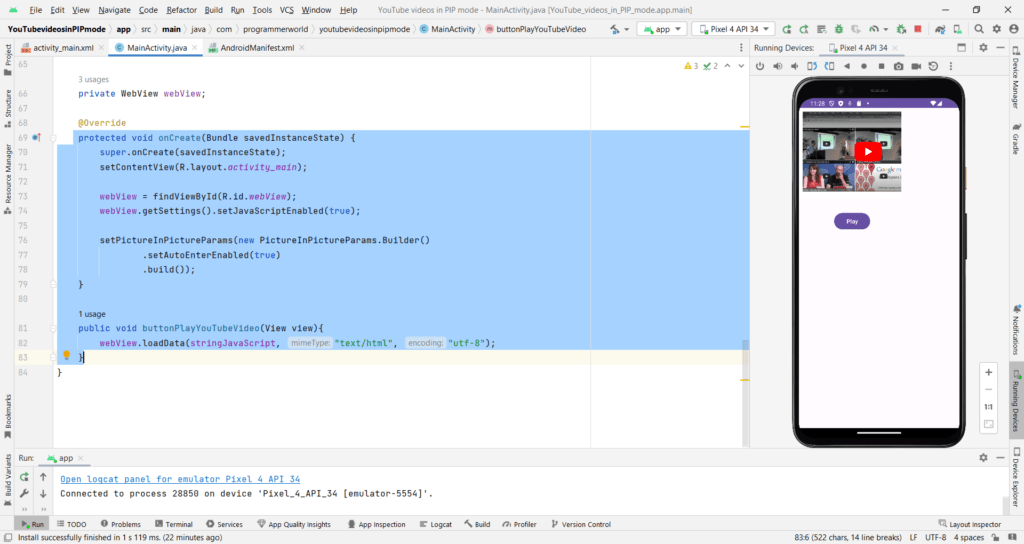The image size is (1024, 544).
Task: Go to previous highlighted error arrow up
Action: pos(728,66)
